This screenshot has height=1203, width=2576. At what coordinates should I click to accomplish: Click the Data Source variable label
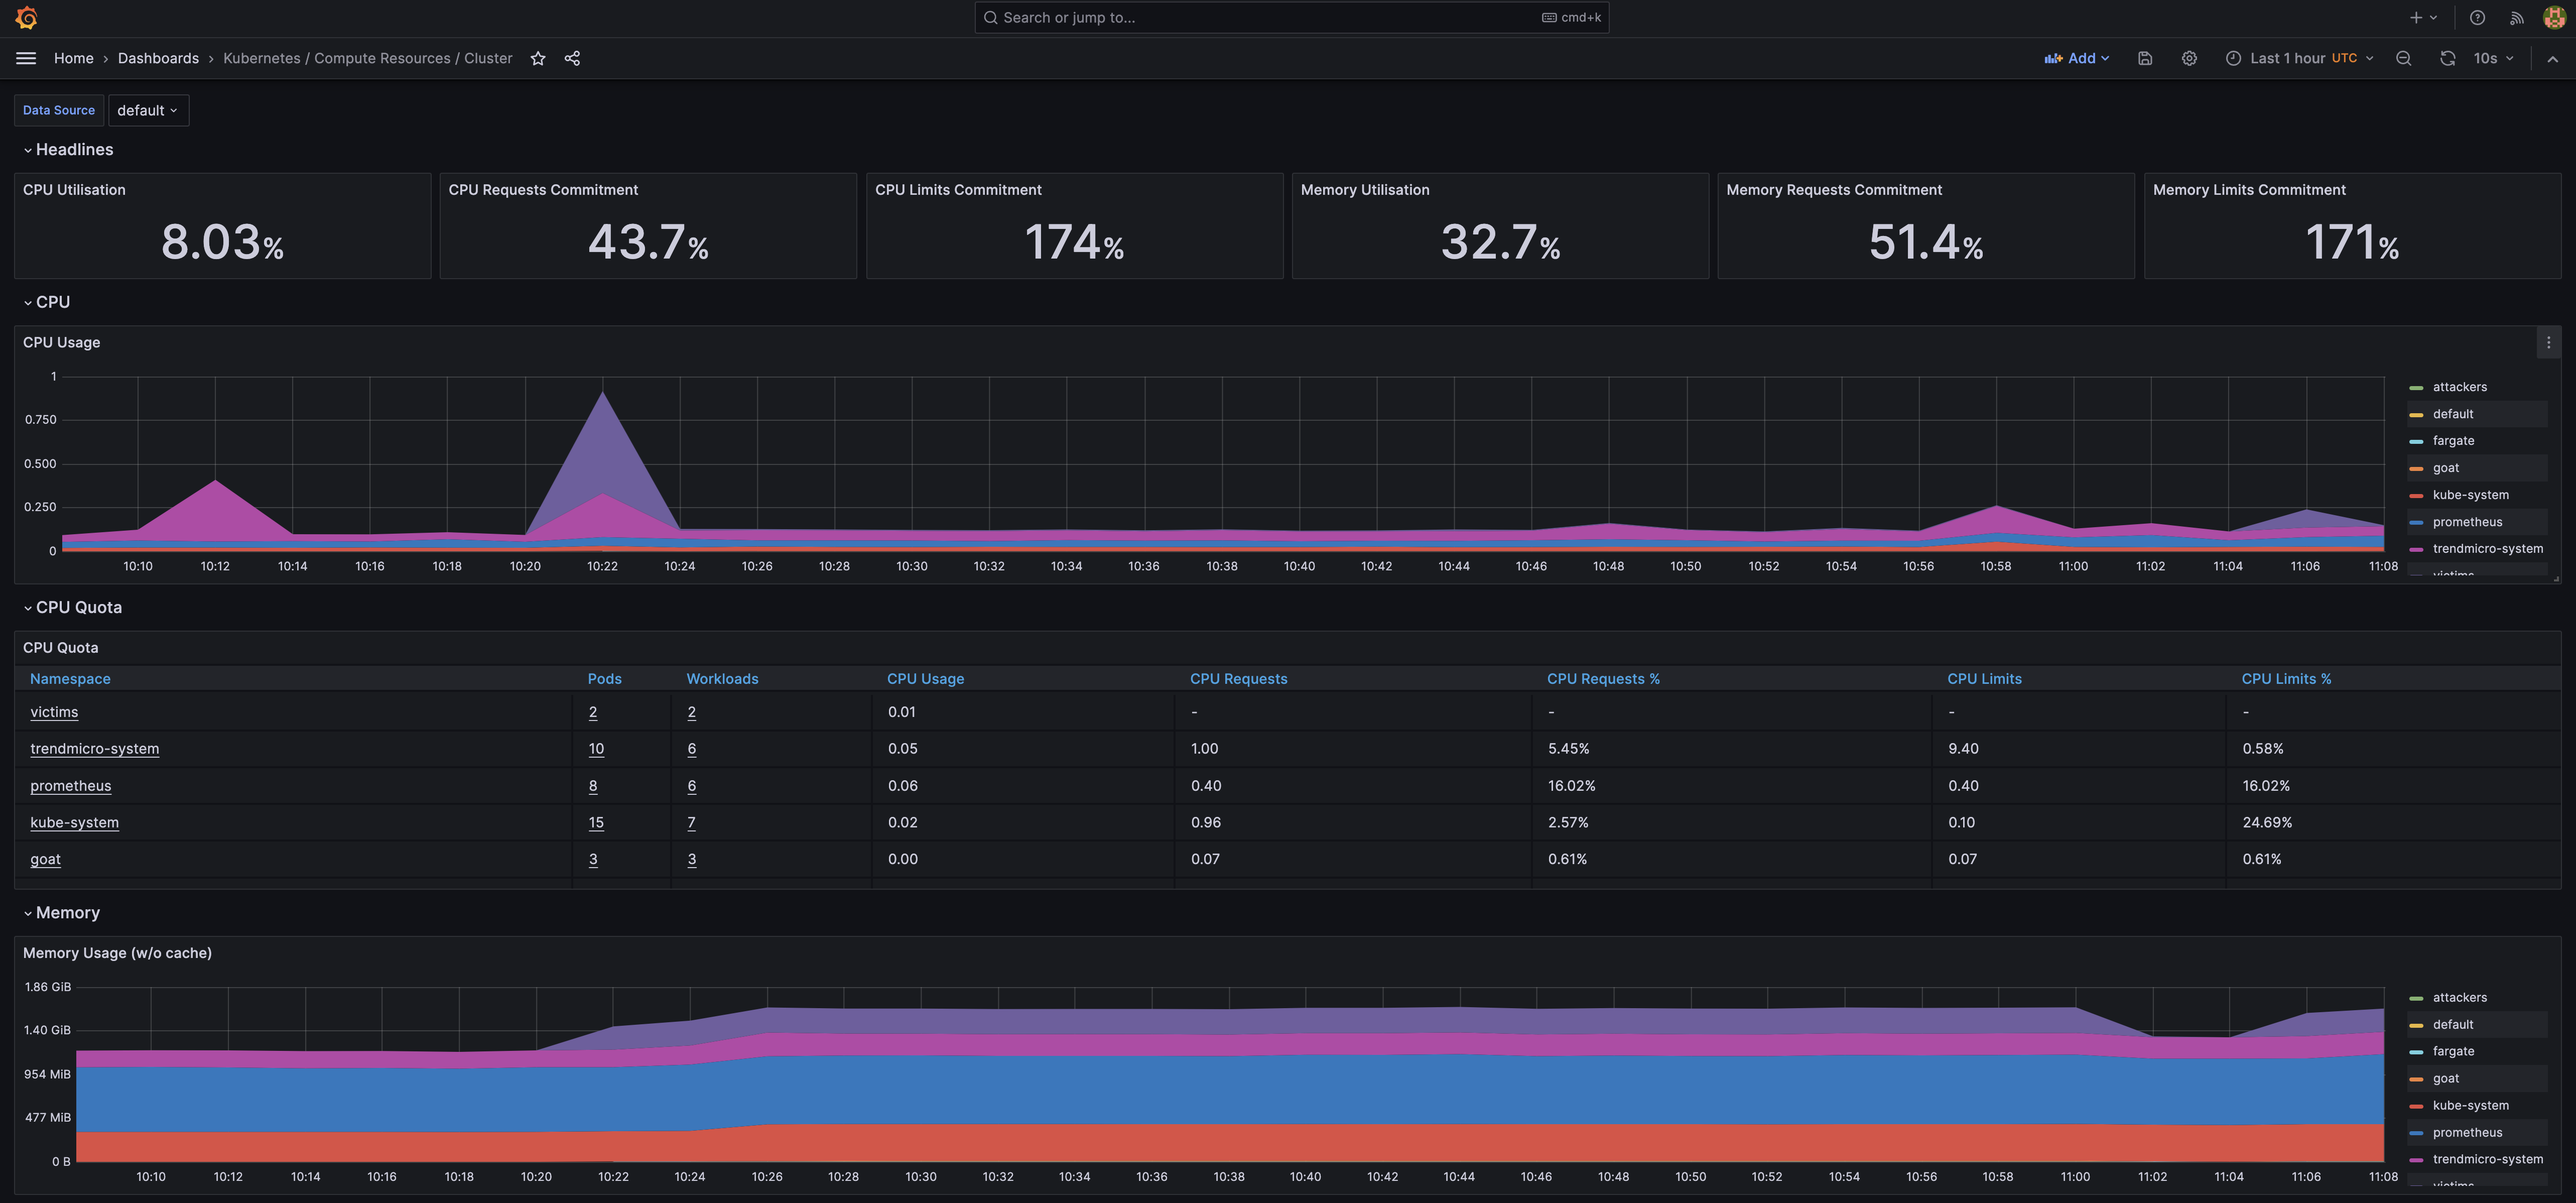coord(59,110)
